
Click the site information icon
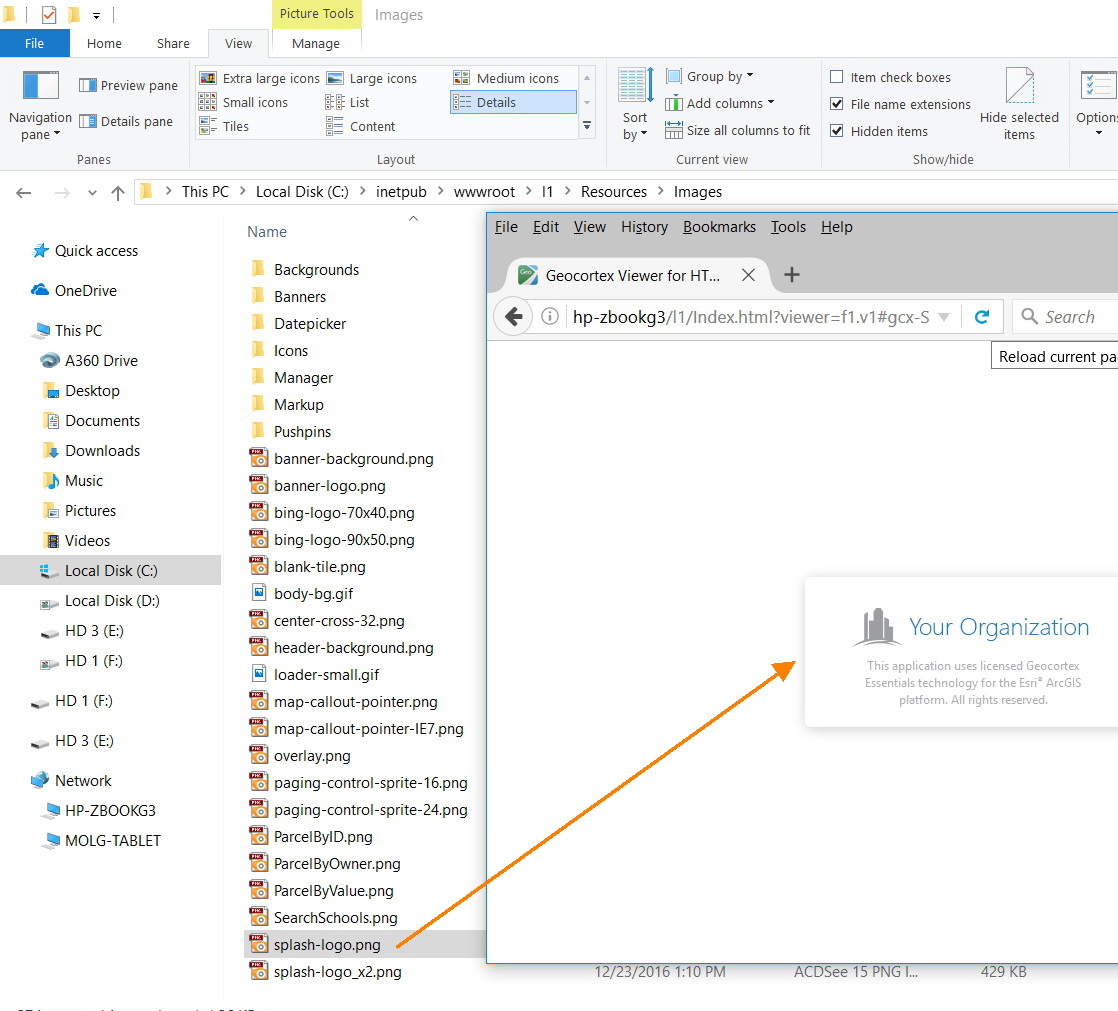pyautogui.click(x=549, y=317)
